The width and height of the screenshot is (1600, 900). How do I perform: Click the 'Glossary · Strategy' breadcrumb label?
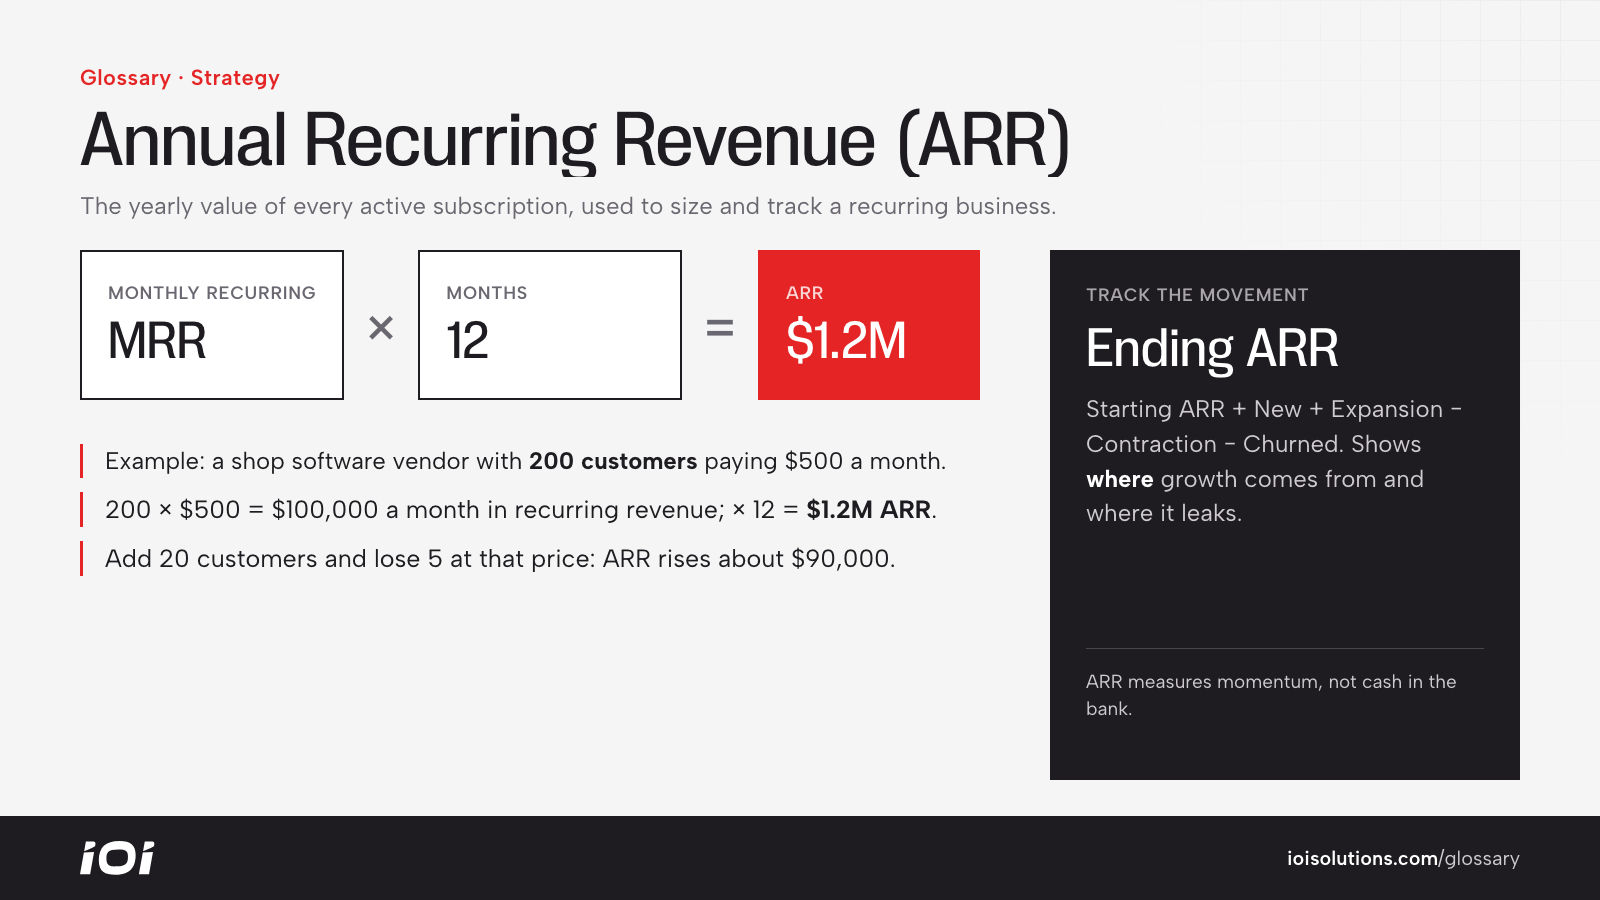coord(180,78)
